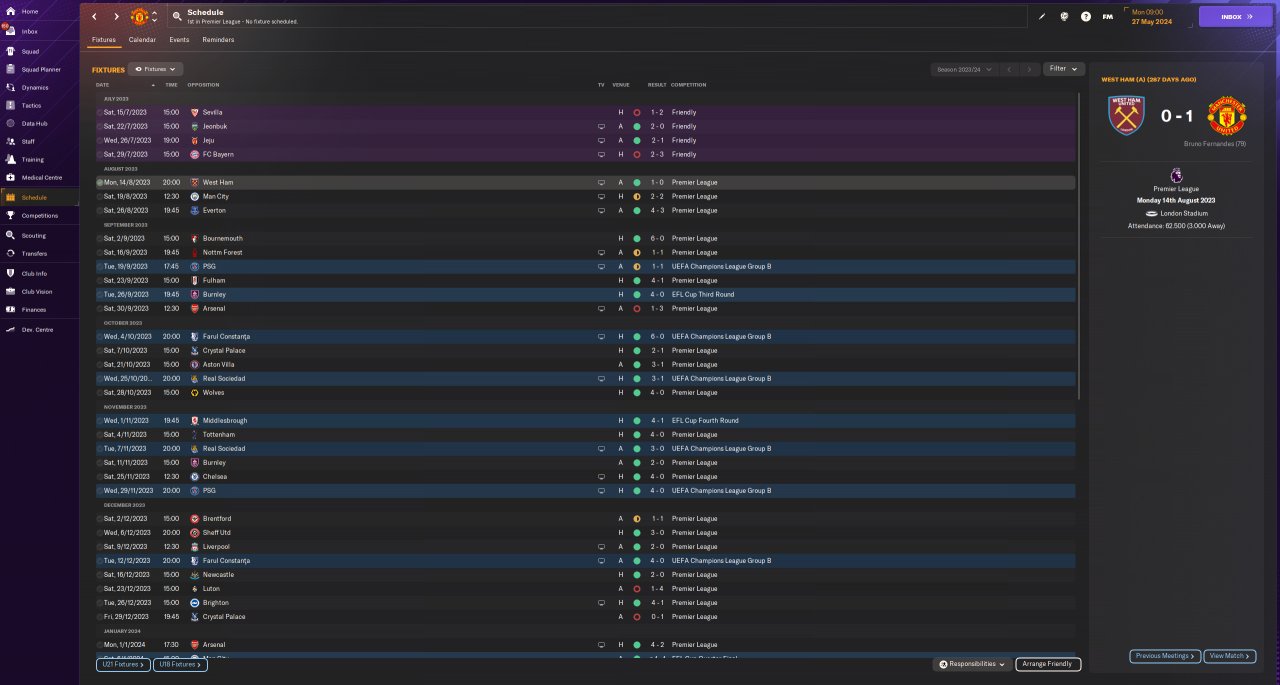This screenshot has width=1280, height=685.
Task: Click the TV icon on Jeonbuk row
Action: click(602, 126)
